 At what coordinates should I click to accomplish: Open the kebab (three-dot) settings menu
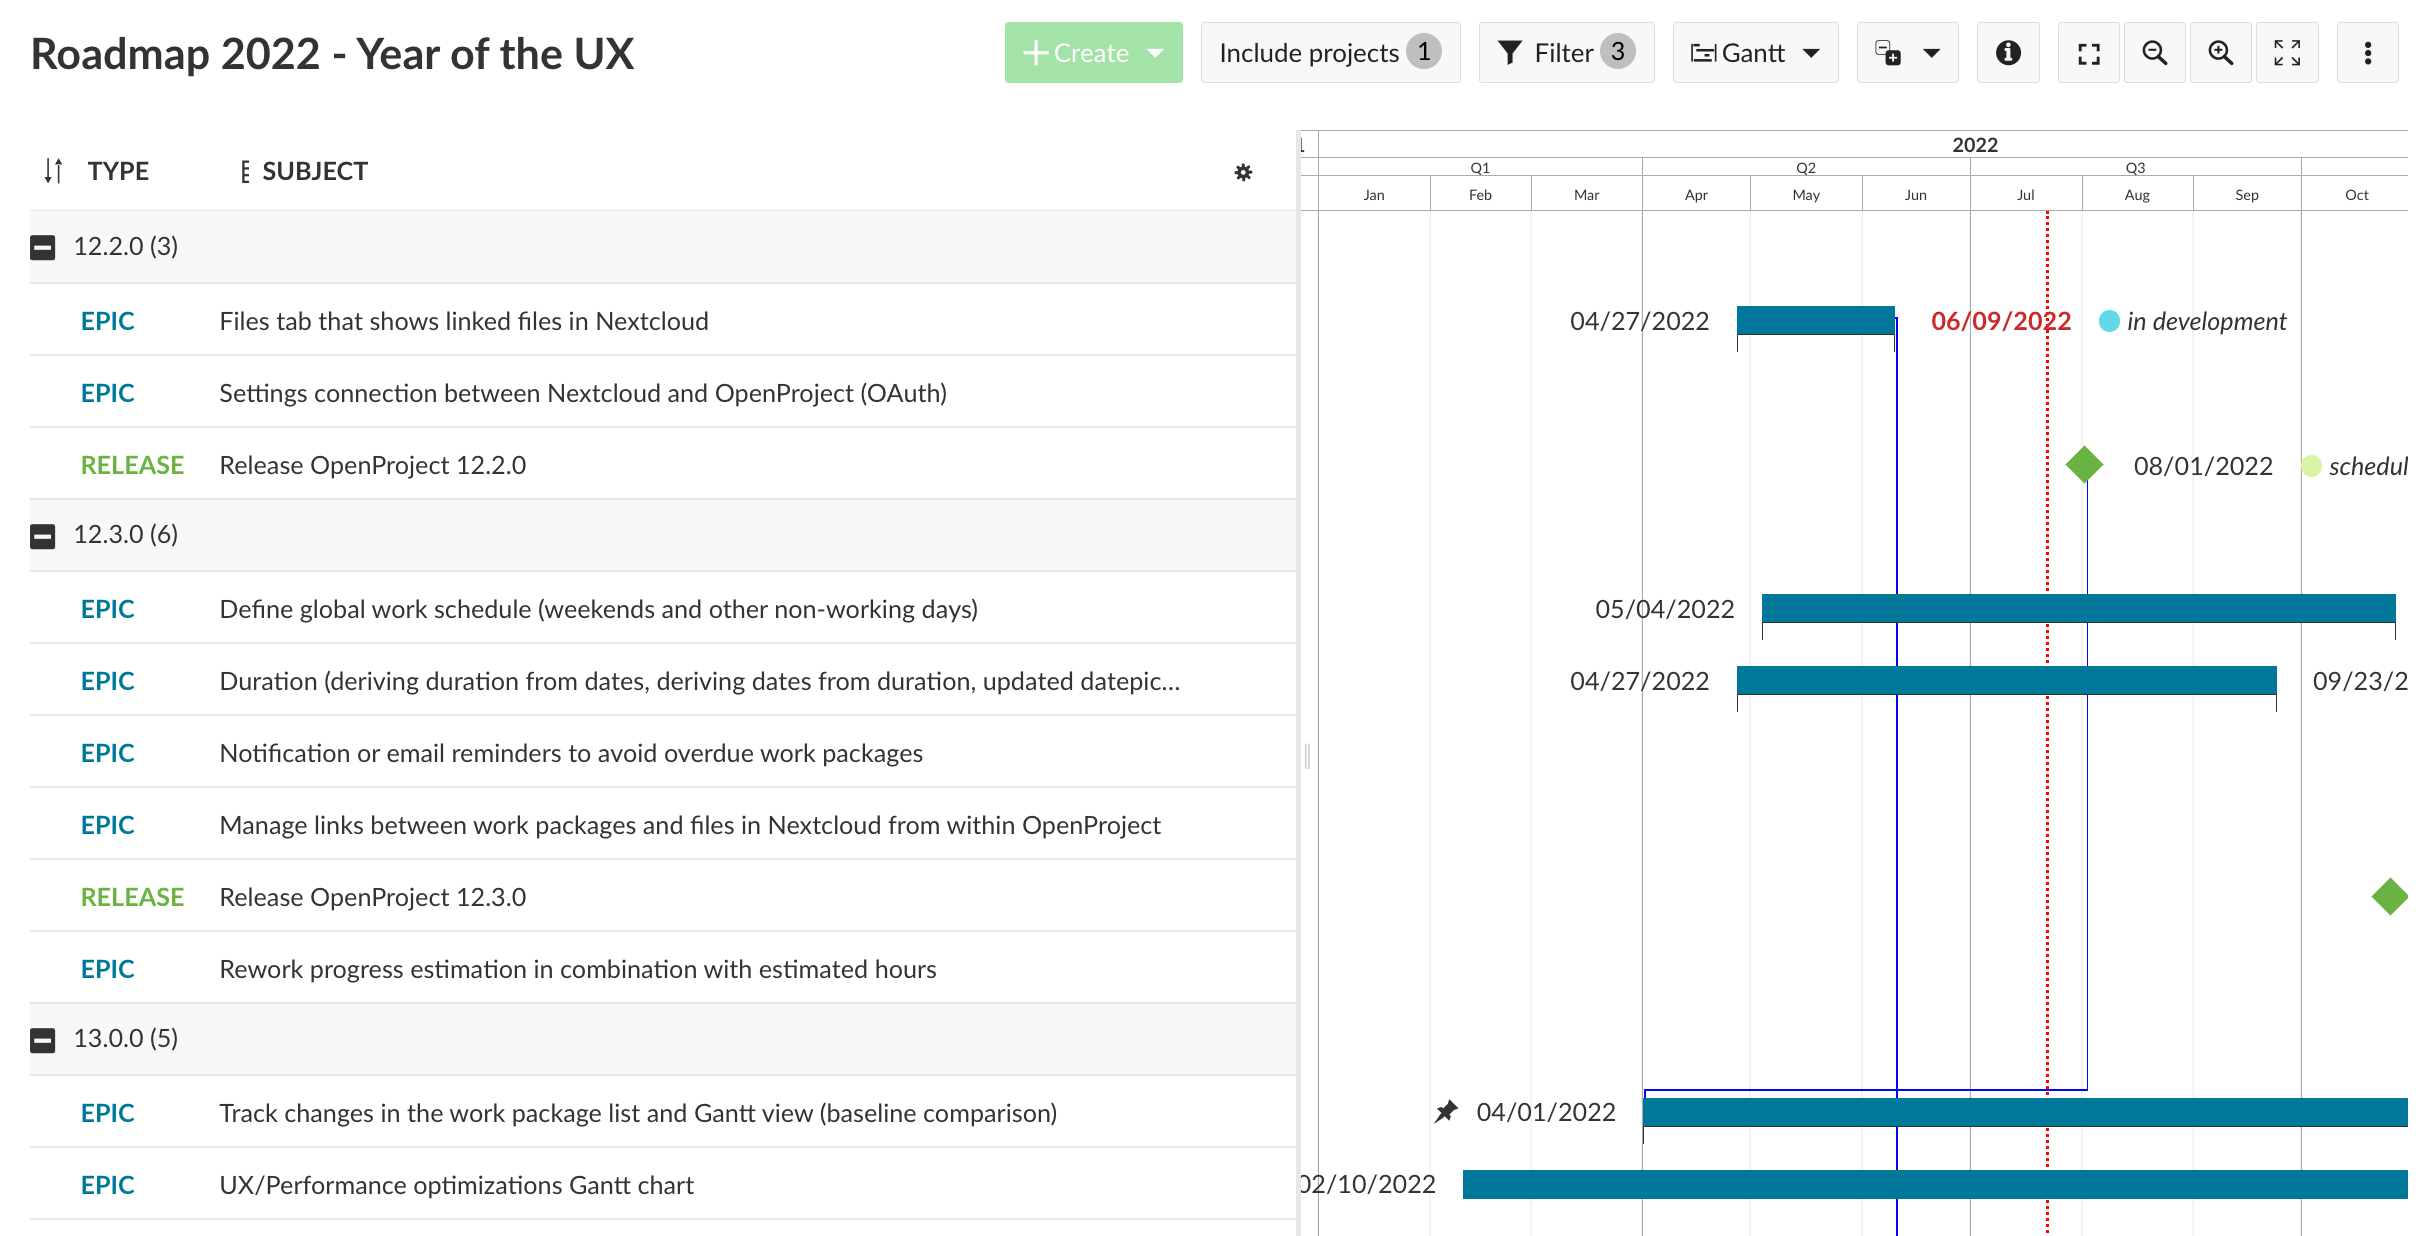pyautogui.click(x=2367, y=52)
